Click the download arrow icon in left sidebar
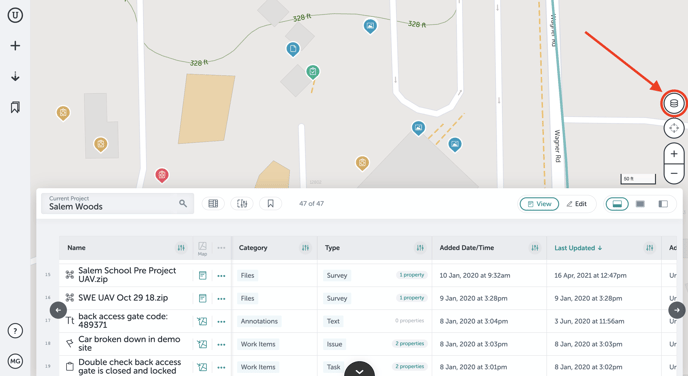Image resolution: width=688 pixels, height=376 pixels. pos(15,76)
